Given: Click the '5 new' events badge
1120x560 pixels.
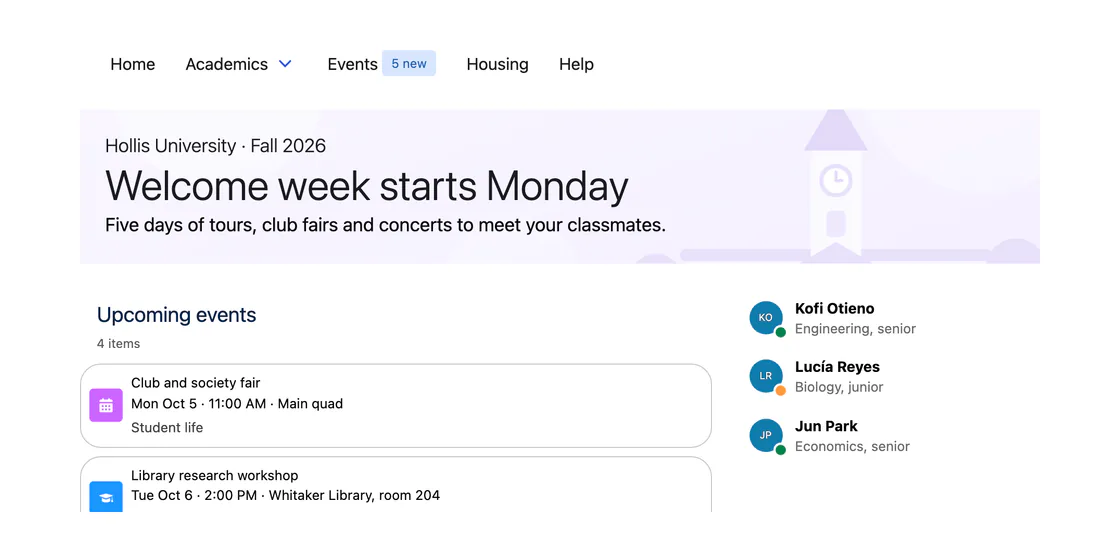Looking at the screenshot, I should tap(409, 64).
